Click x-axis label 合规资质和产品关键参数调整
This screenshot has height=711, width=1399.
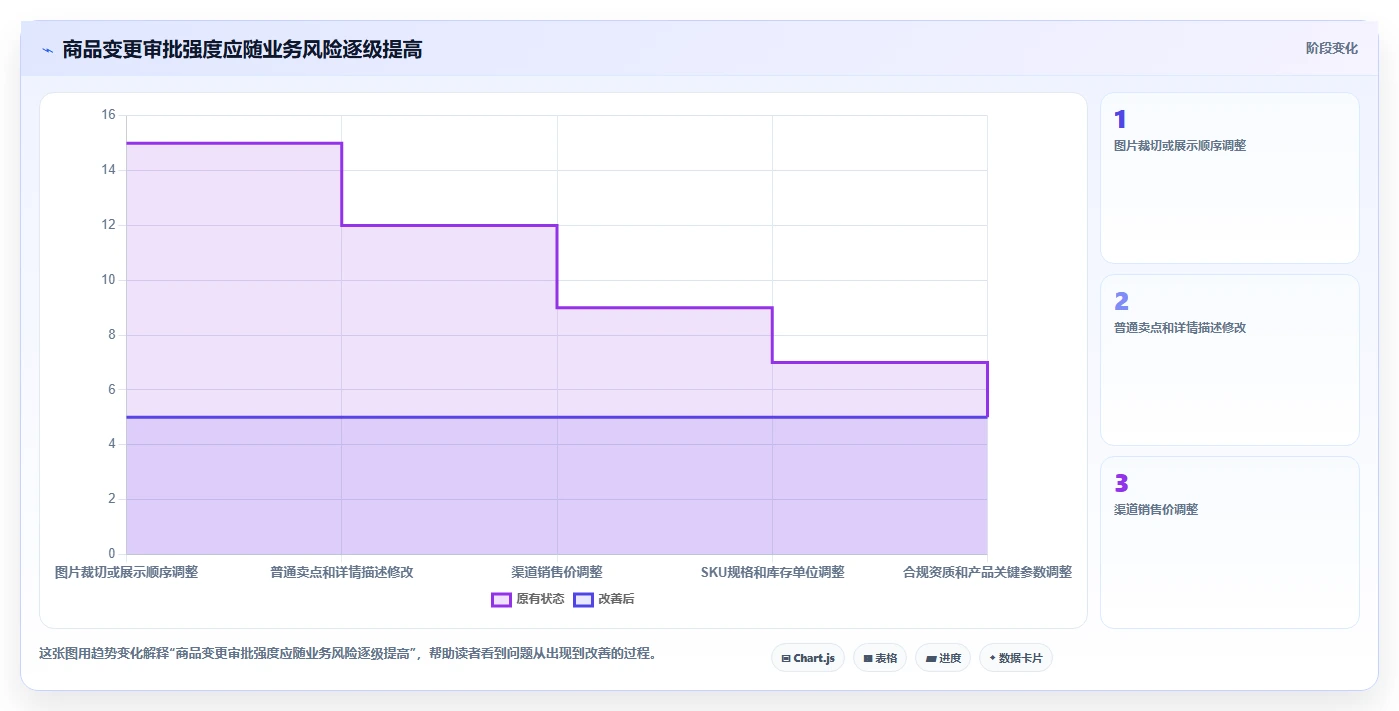pyautogui.click(x=987, y=573)
